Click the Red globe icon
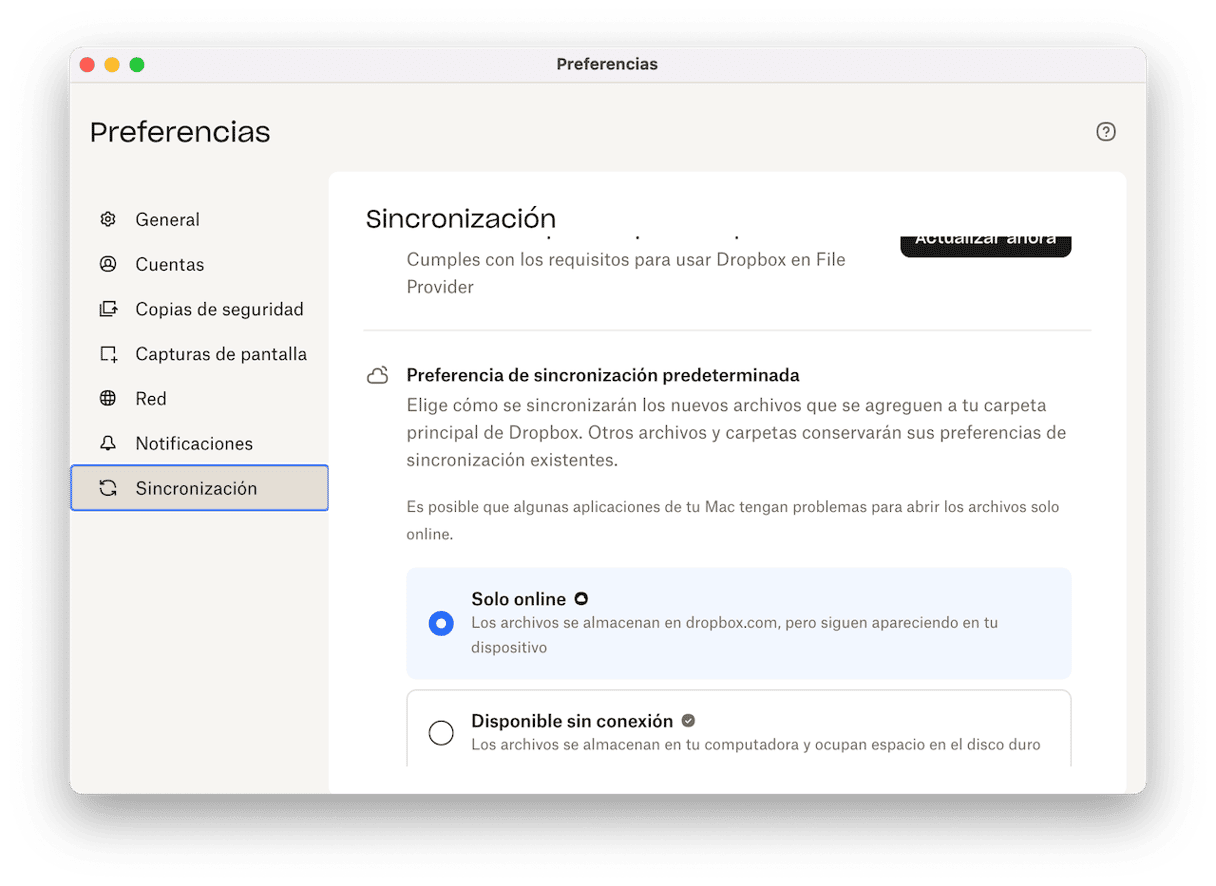Screen dimensions: 1216x886 coord(108,399)
